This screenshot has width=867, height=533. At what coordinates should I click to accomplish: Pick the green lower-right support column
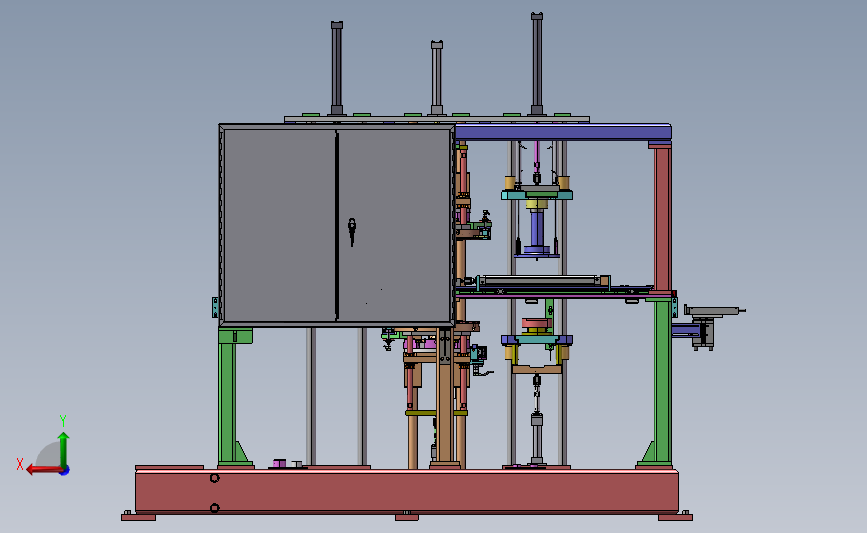[662, 382]
